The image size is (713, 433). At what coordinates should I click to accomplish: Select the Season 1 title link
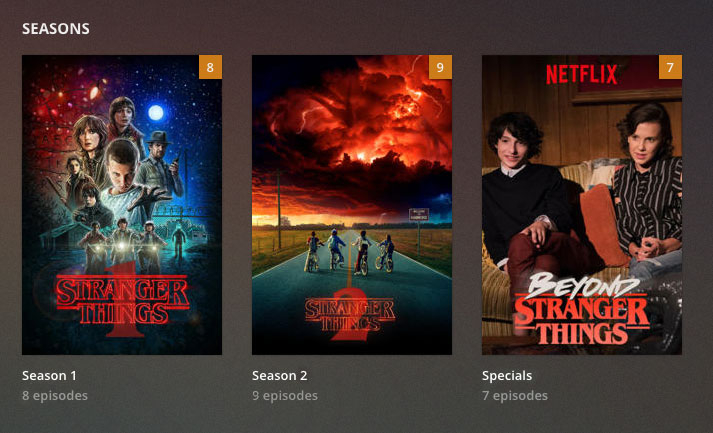click(50, 376)
